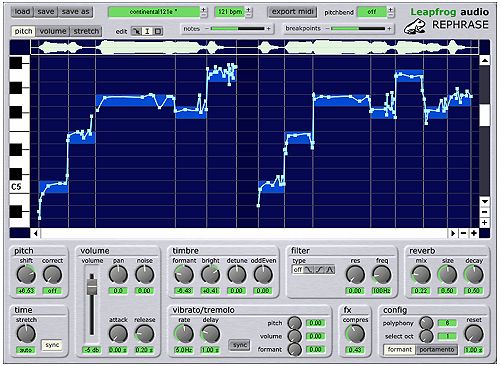Choose the low-pass filter type icon

point(309,269)
